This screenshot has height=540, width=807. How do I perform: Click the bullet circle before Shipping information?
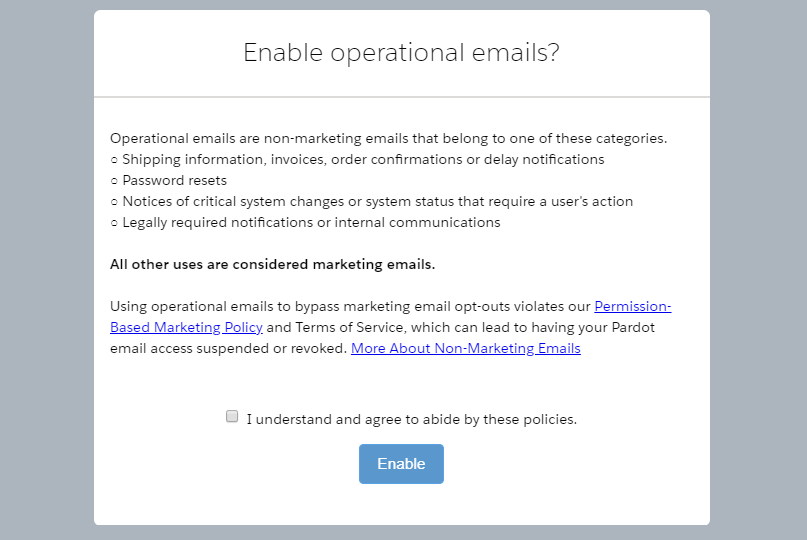(114, 160)
